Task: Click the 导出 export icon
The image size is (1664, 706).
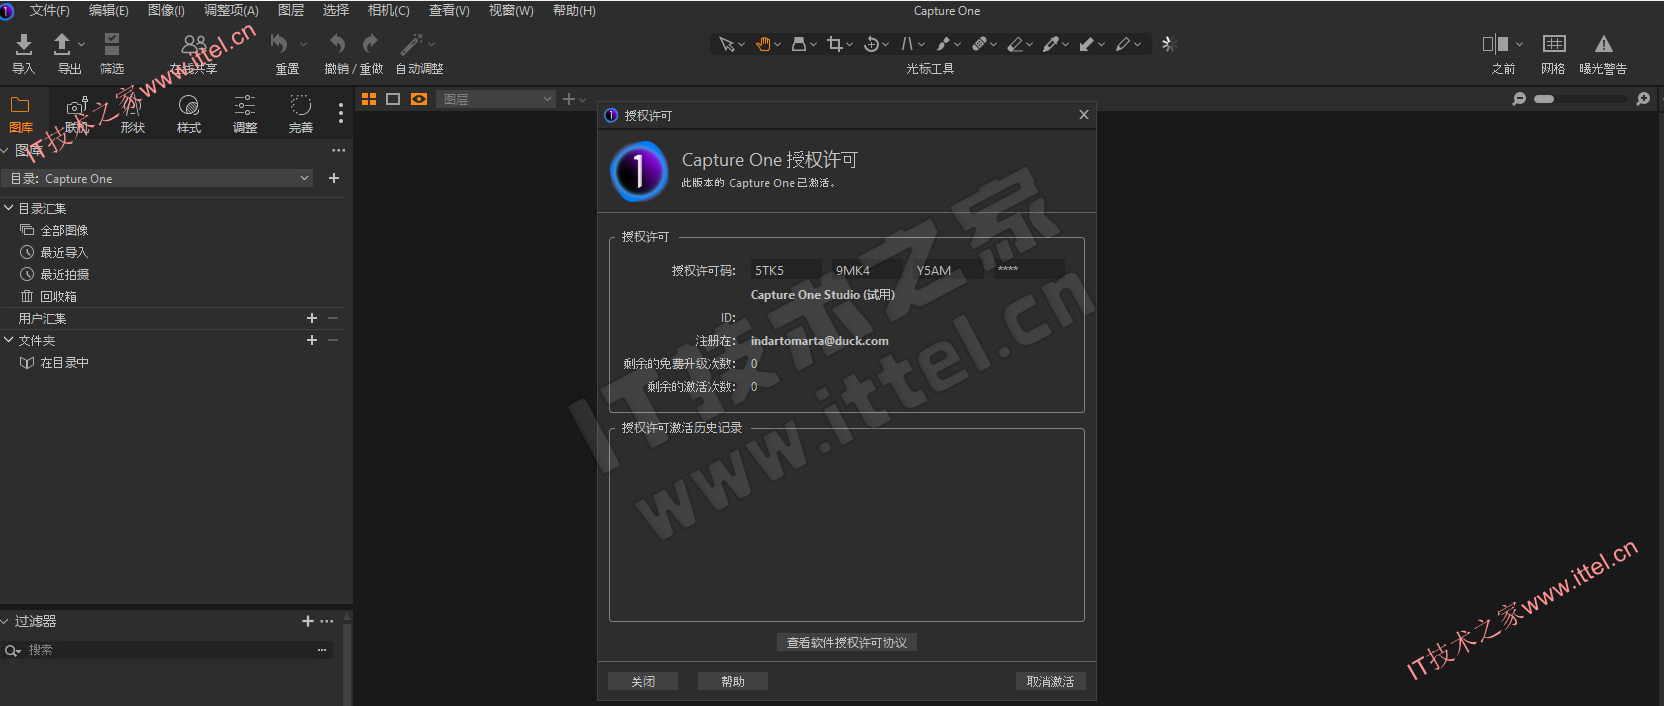Action: coord(62,44)
